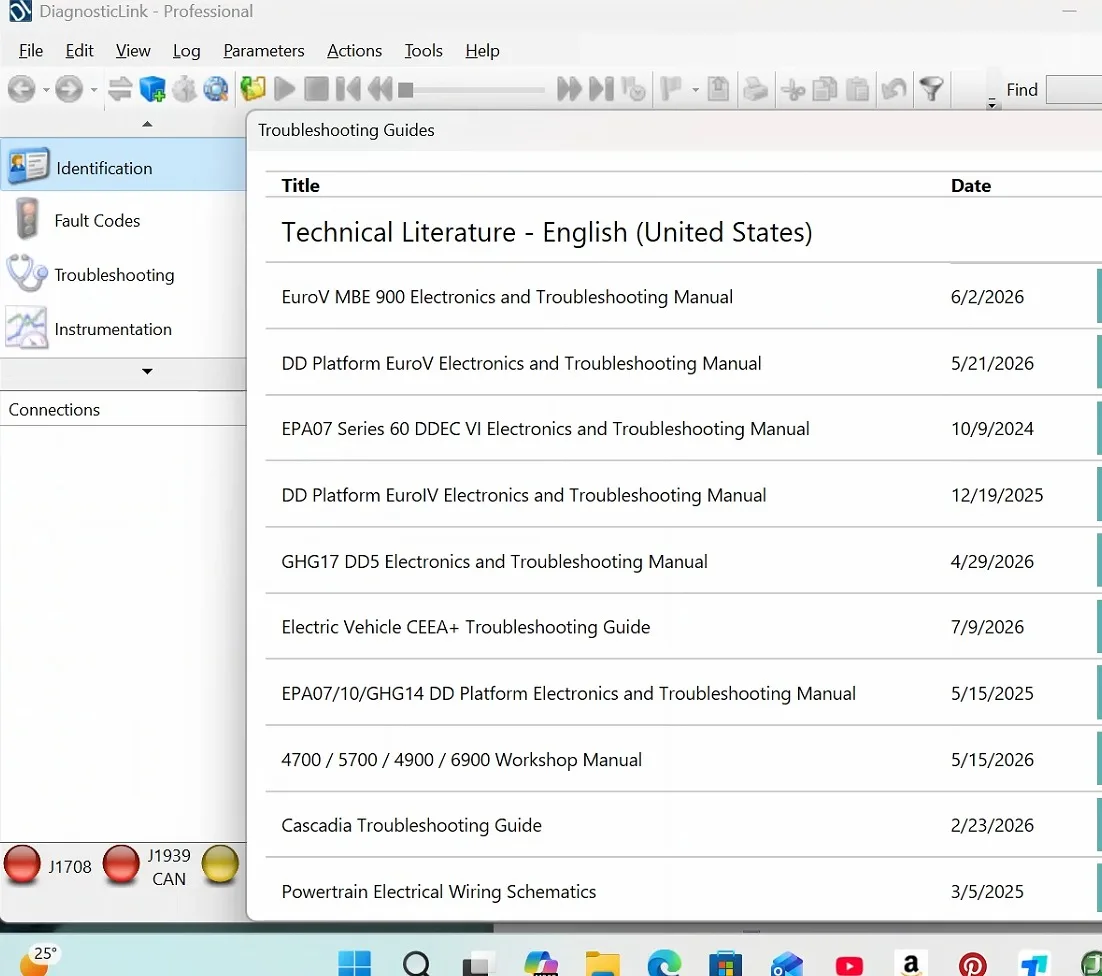Click the Rewind log button
Viewport: 1102px width, 976px height.
click(380, 89)
